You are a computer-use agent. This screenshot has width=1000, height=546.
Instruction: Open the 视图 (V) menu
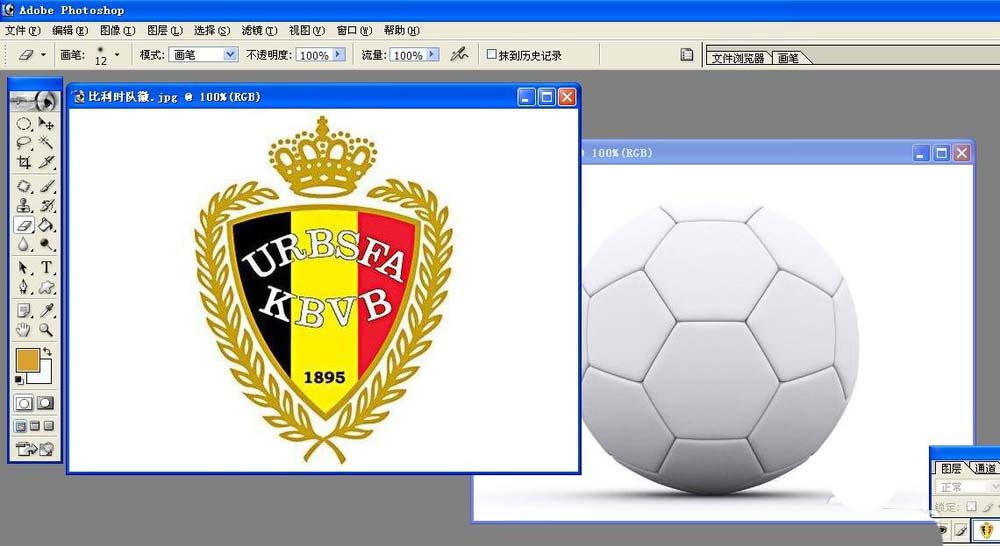pos(307,31)
